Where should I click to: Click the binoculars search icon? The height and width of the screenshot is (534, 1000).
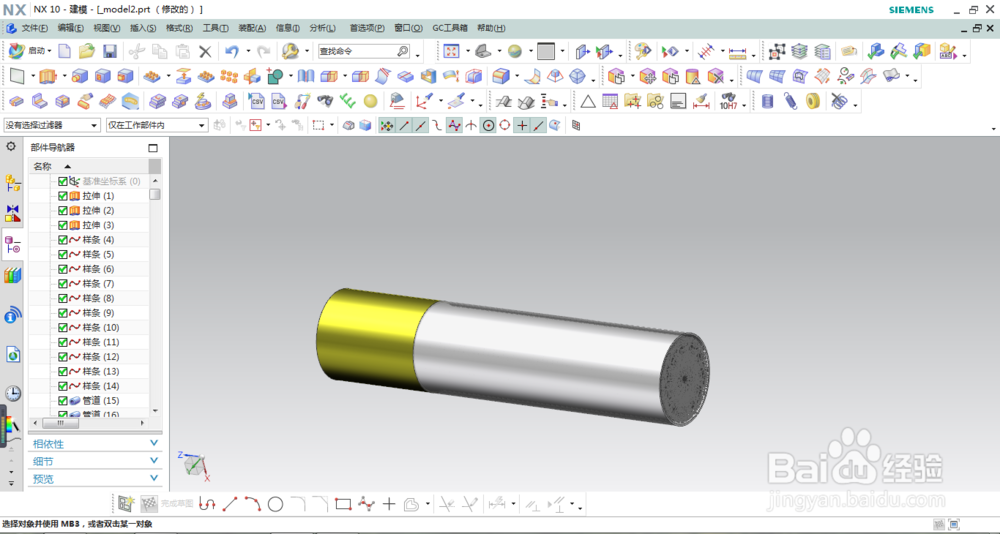[325, 101]
